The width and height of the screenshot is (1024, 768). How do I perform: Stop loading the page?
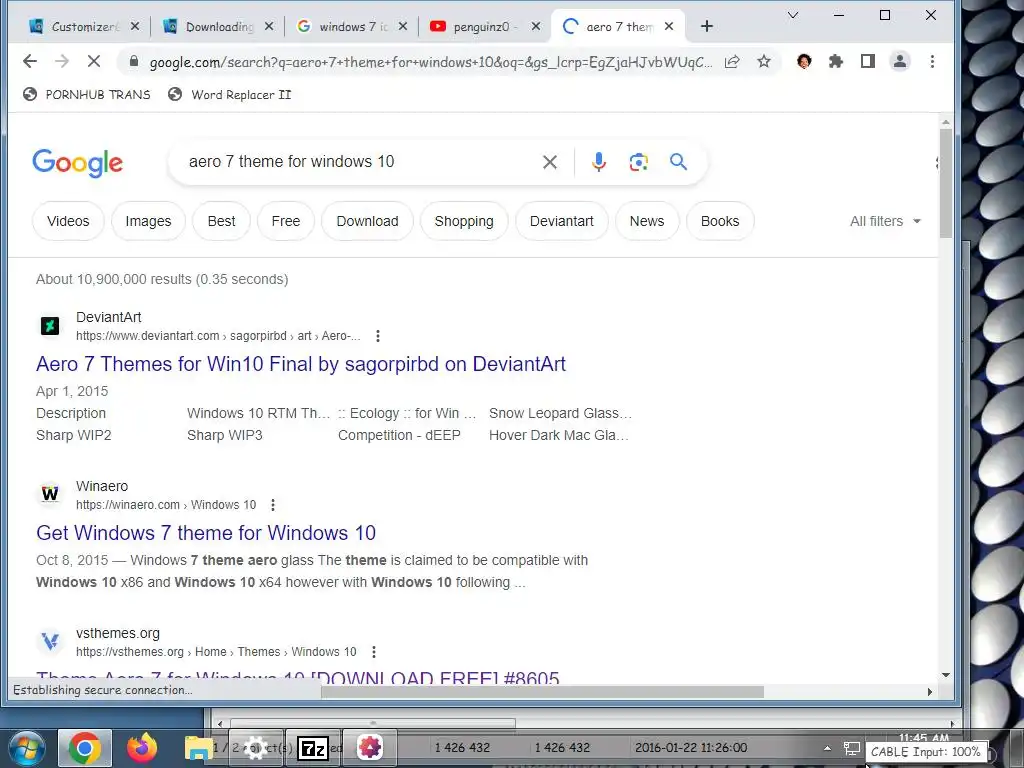pyautogui.click(x=94, y=61)
